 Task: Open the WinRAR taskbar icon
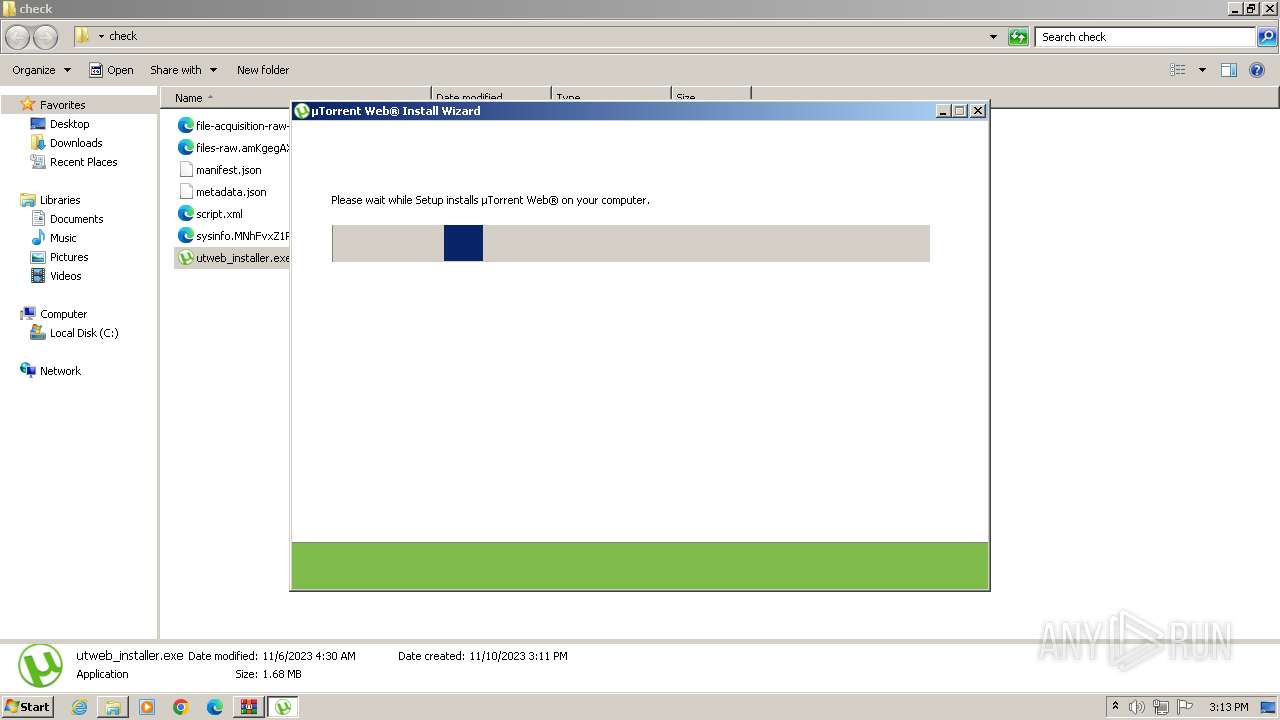click(x=248, y=707)
